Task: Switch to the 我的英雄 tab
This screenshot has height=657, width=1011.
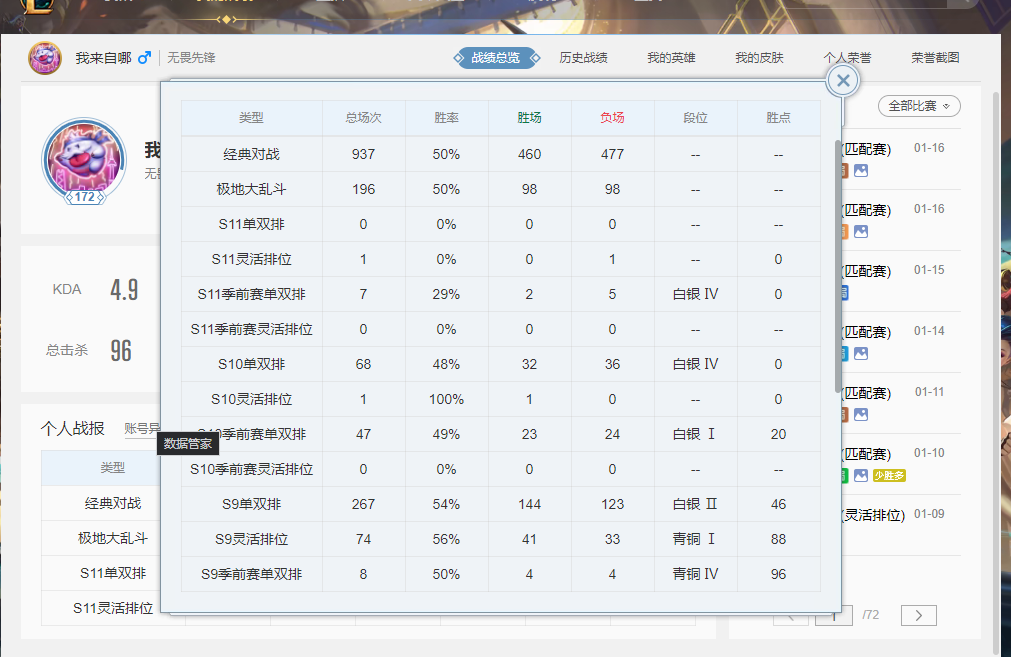Action: [671, 58]
